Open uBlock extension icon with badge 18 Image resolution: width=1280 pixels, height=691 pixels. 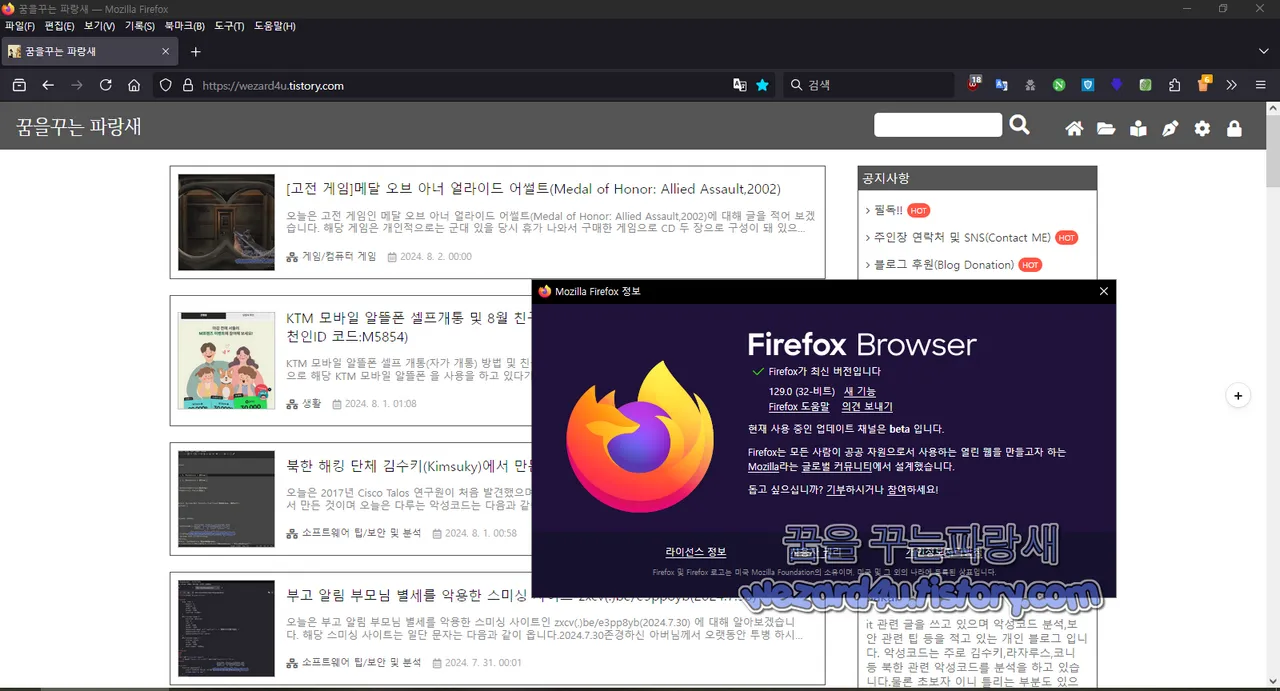coord(973,84)
